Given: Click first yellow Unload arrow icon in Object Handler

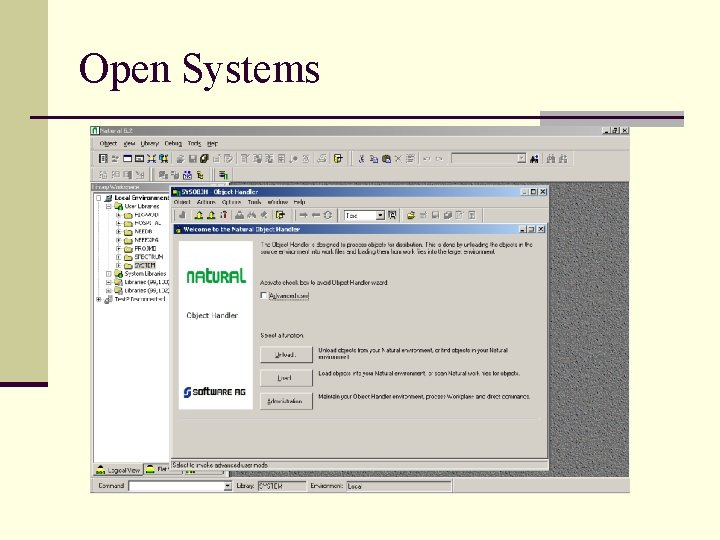Looking at the screenshot, I should click(x=199, y=215).
